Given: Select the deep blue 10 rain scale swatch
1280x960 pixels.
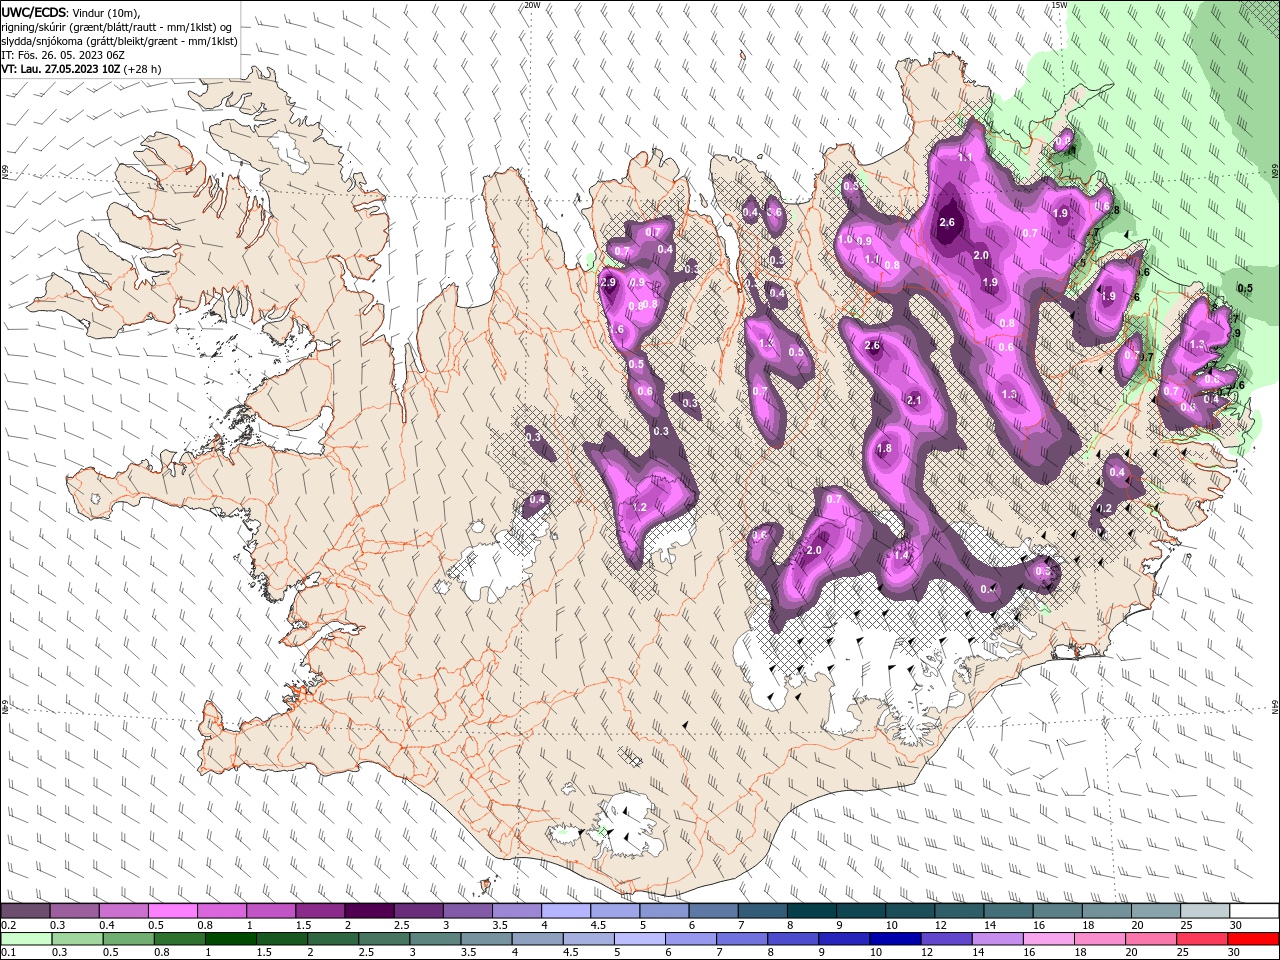Looking at the screenshot, I should tap(896, 939).
